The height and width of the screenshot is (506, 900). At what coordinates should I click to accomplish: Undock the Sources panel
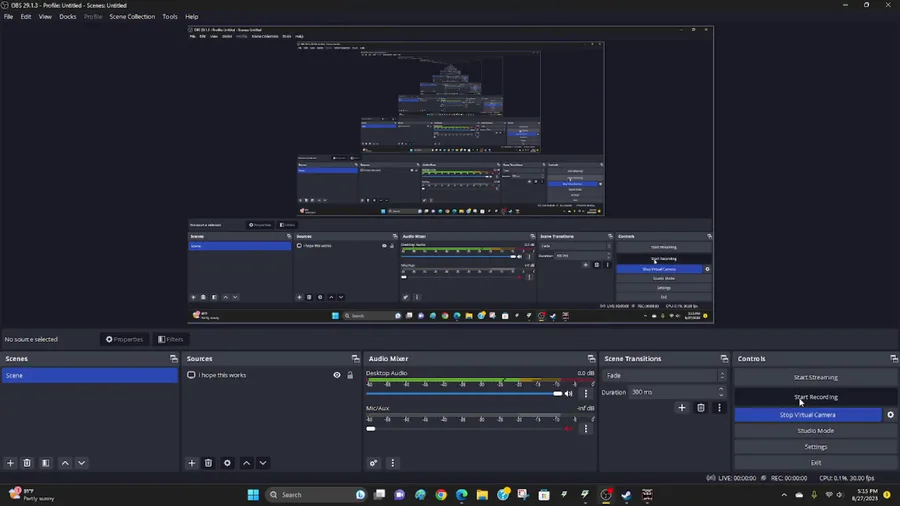355,359
